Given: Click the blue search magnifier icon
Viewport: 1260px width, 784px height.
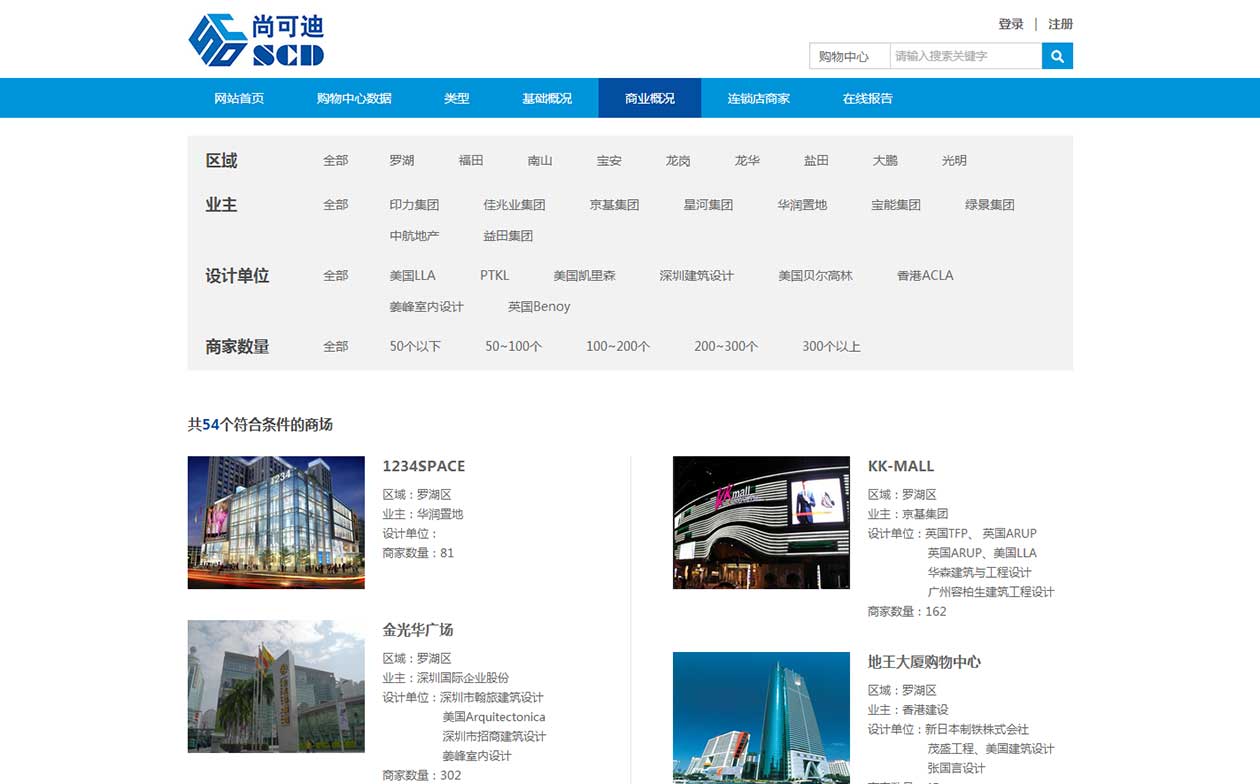Looking at the screenshot, I should tap(1057, 56).
